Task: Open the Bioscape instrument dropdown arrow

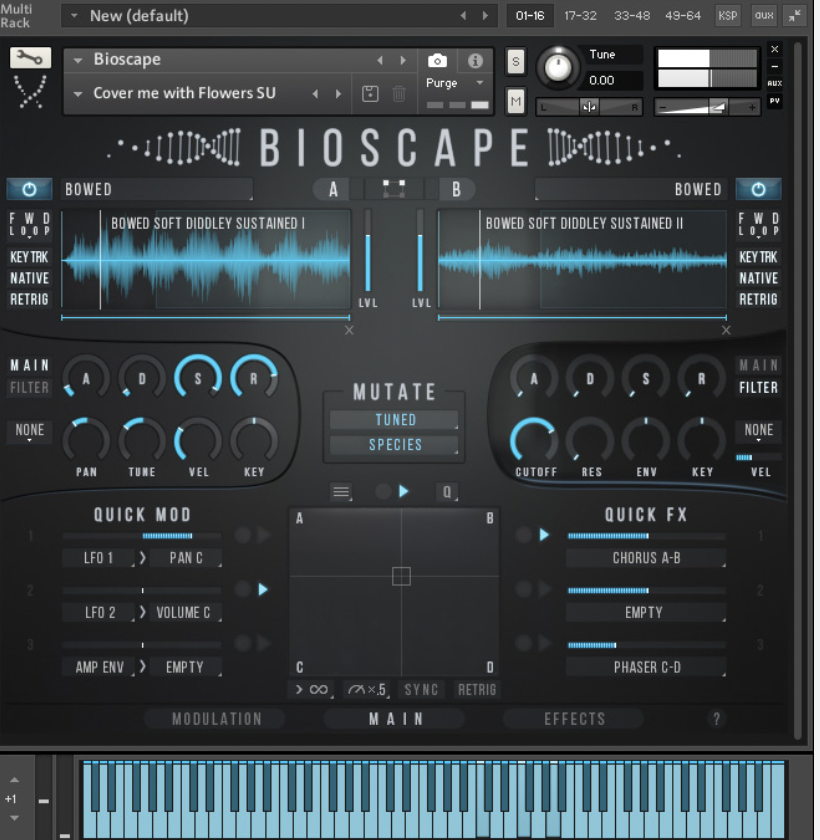Action: tap(78, 61)
